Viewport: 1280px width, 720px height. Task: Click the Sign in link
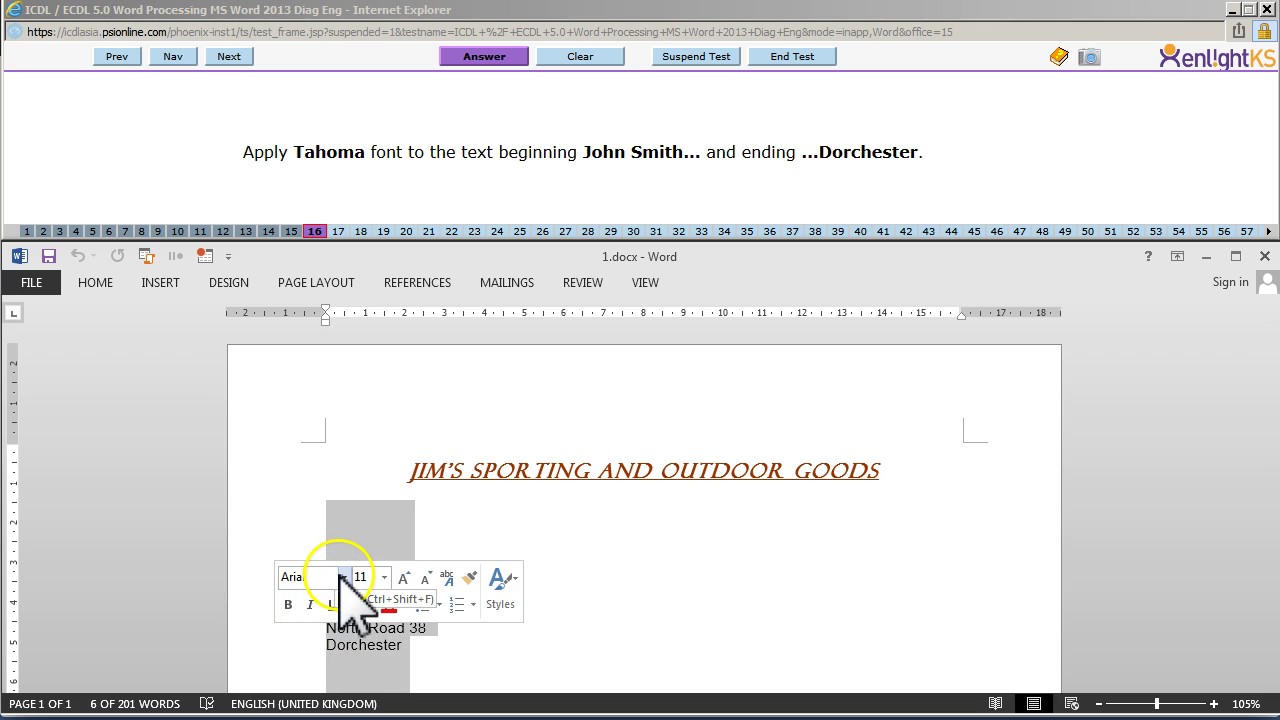(1230, 282)
